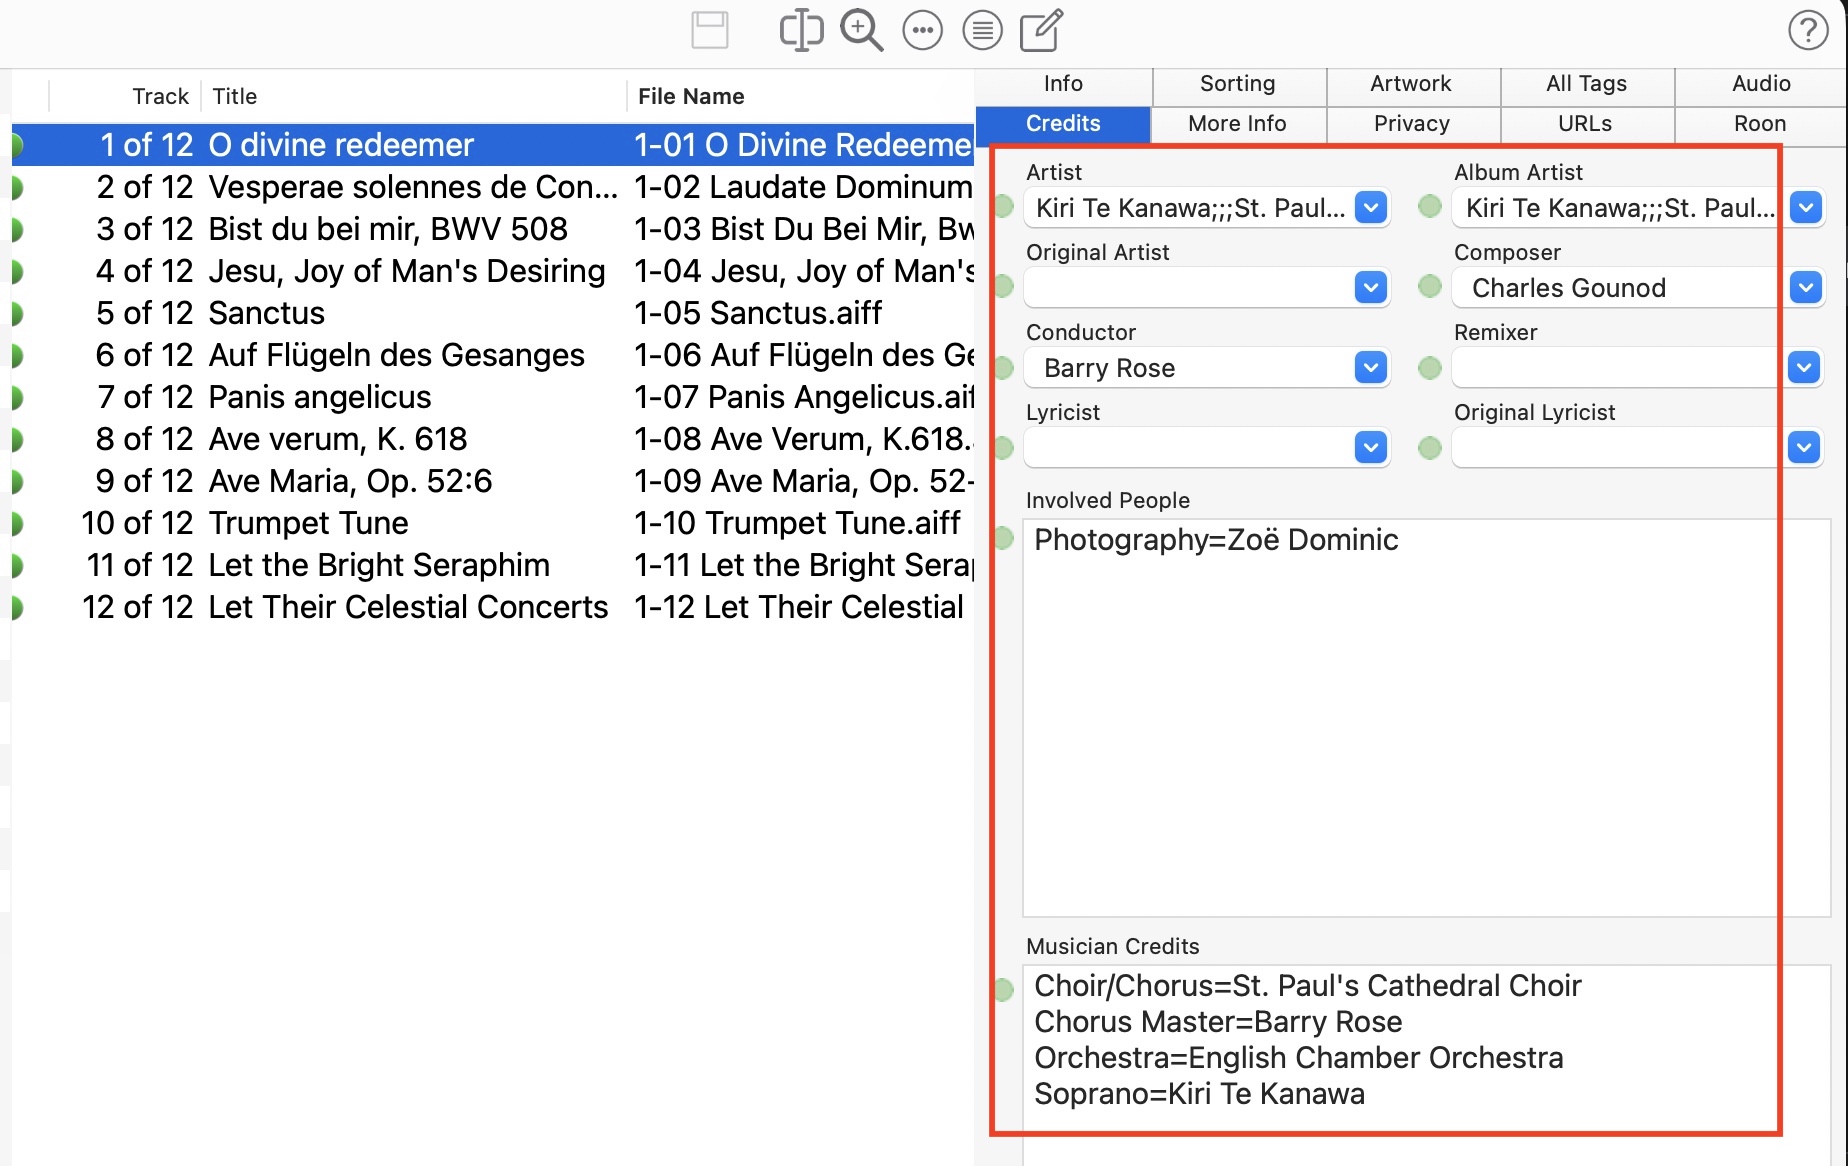Viewport: 1848px width, 1166px height.
Task: Sort the list by the Title column header
Action: coord(235,96)
